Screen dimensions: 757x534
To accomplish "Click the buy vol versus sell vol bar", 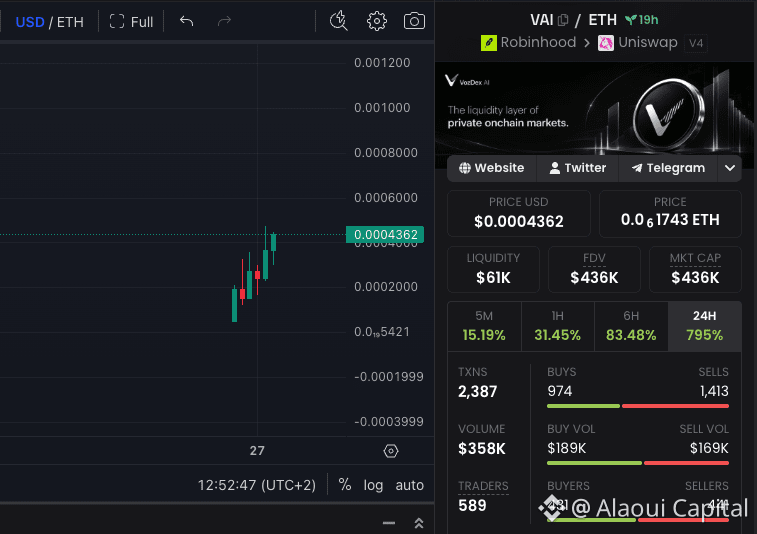I will click(638, 463).
